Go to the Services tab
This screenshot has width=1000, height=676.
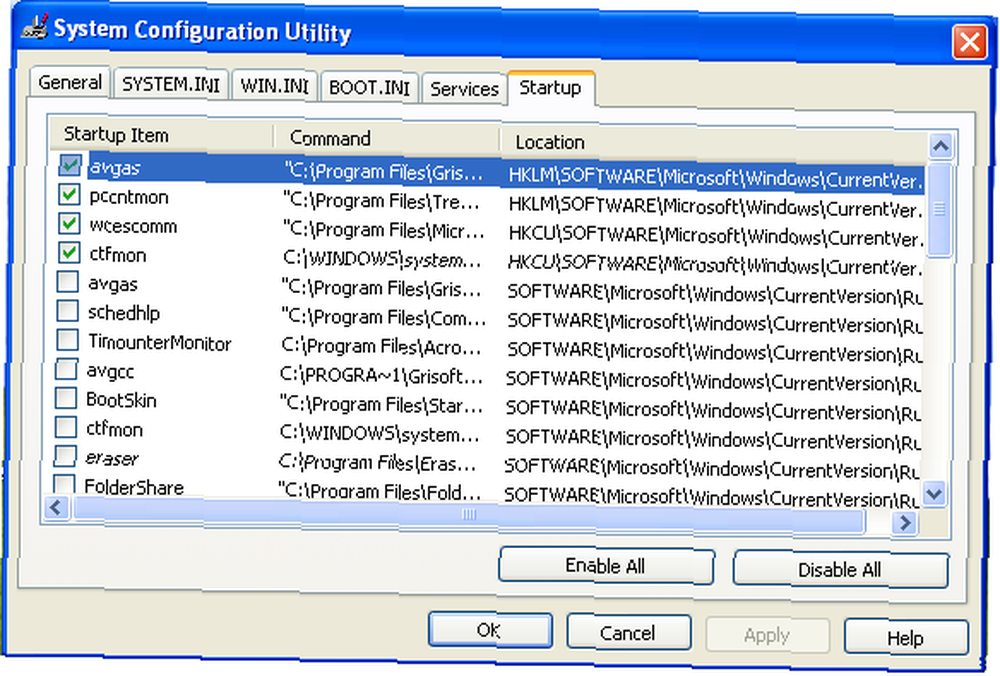point(464,89)
